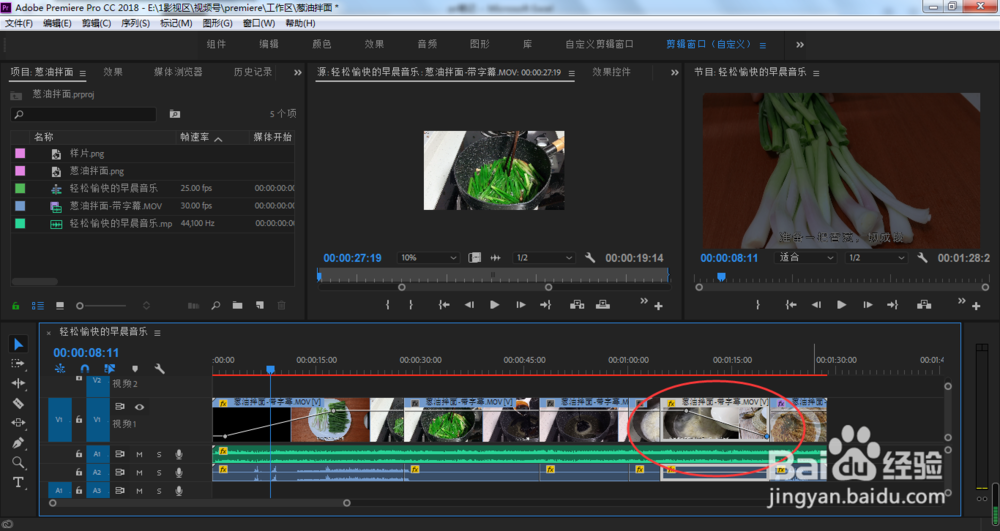
Task: Open the 文件(F) menu
Action: 19,23
